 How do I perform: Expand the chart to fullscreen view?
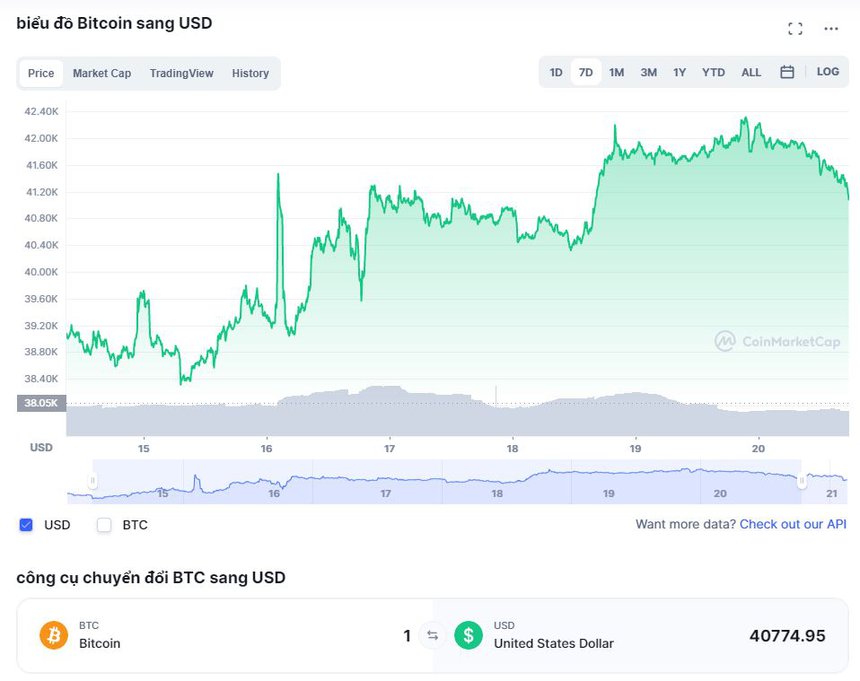click(795, 28)
